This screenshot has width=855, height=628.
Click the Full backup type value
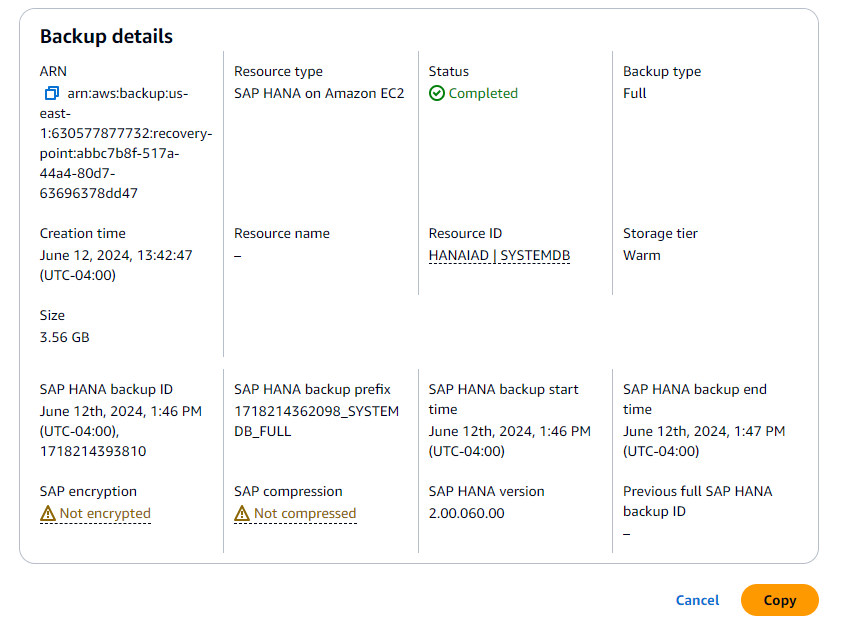point(635,93)
